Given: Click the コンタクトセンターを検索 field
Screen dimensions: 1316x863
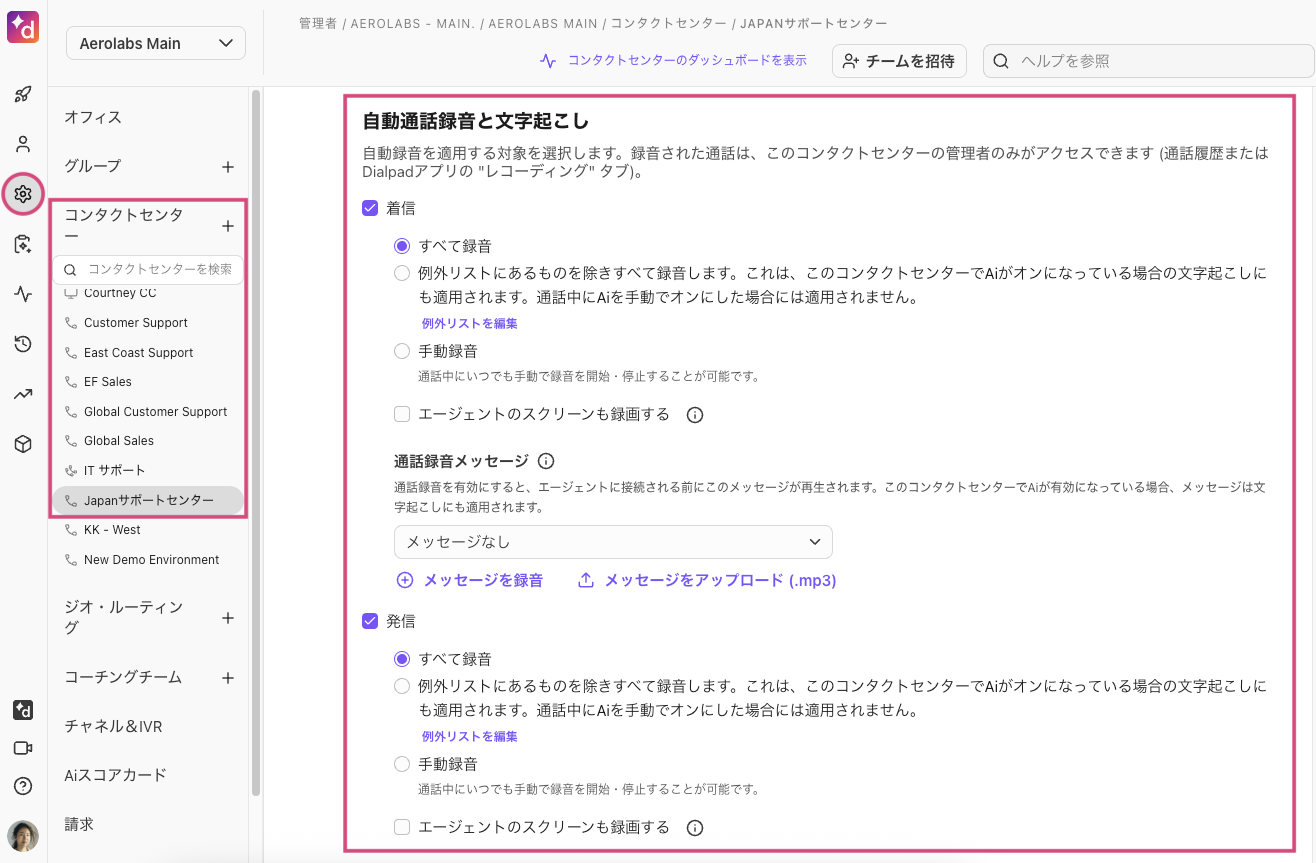Looking at the screenshot, I should pyautogui.click(x=148, y=270).
